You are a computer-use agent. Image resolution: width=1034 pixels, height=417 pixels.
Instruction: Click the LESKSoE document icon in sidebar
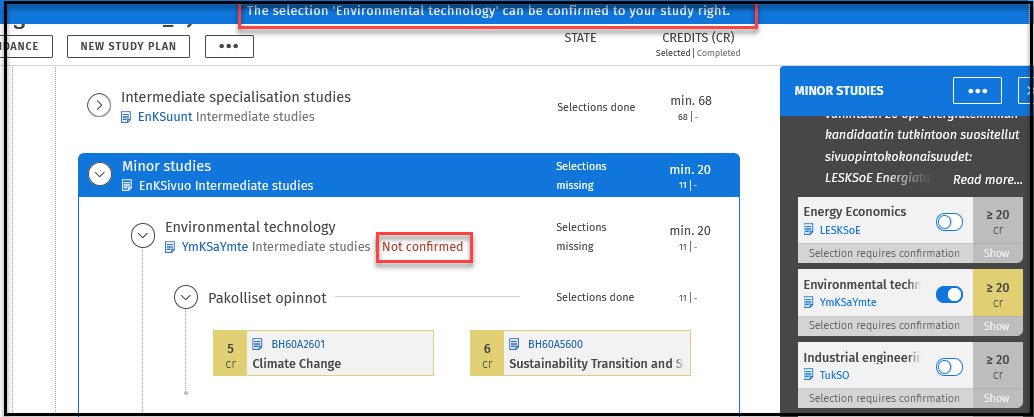click(x=809, y=230)
